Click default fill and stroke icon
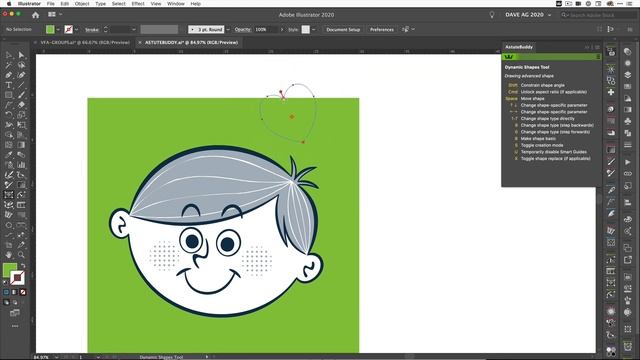Screen dimensions: 640x360 pyautogui.click(x=5, y=282)
